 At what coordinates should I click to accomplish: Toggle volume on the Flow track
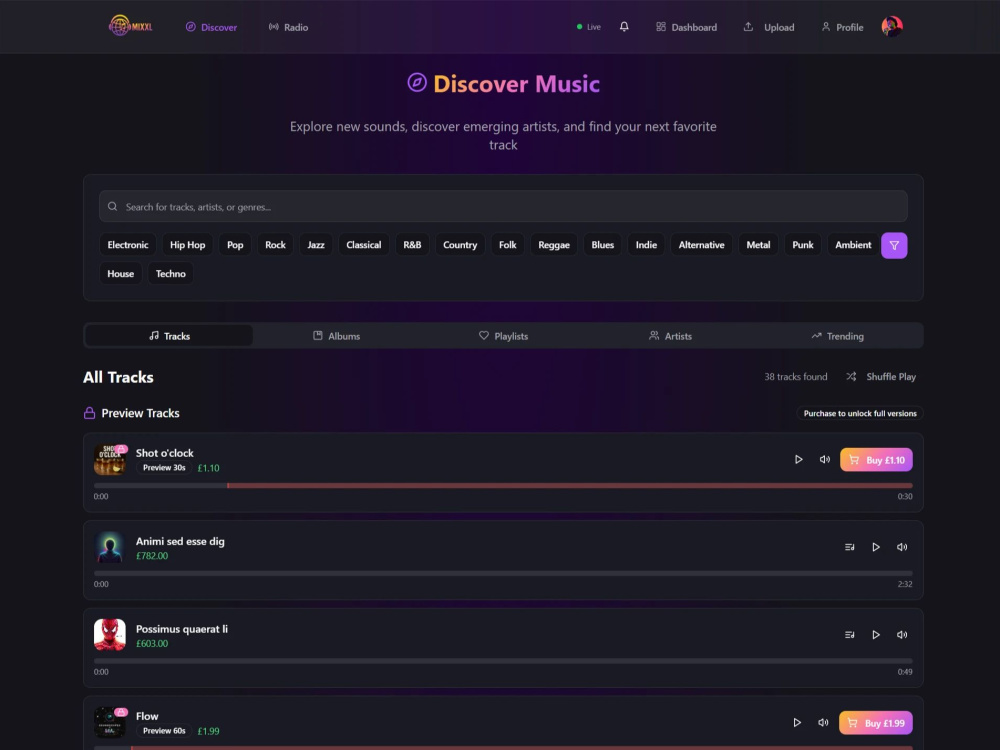point(823,723)
